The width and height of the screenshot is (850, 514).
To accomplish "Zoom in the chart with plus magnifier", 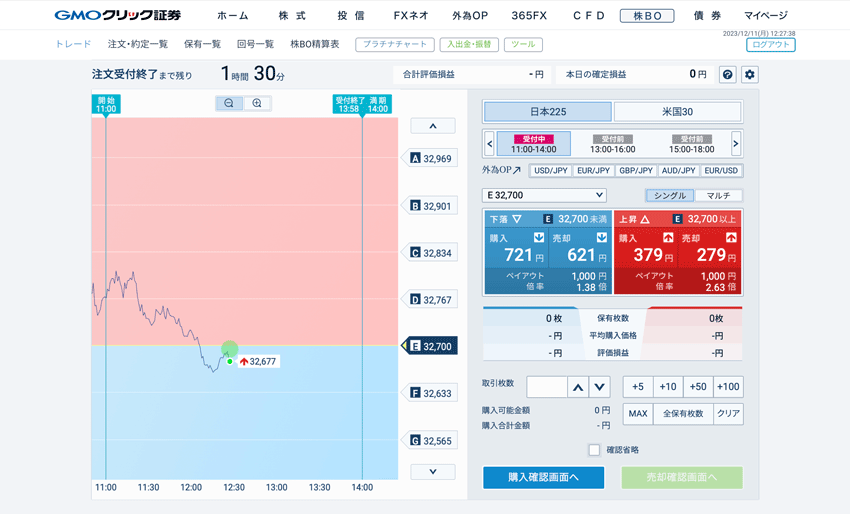I will 257,103.
